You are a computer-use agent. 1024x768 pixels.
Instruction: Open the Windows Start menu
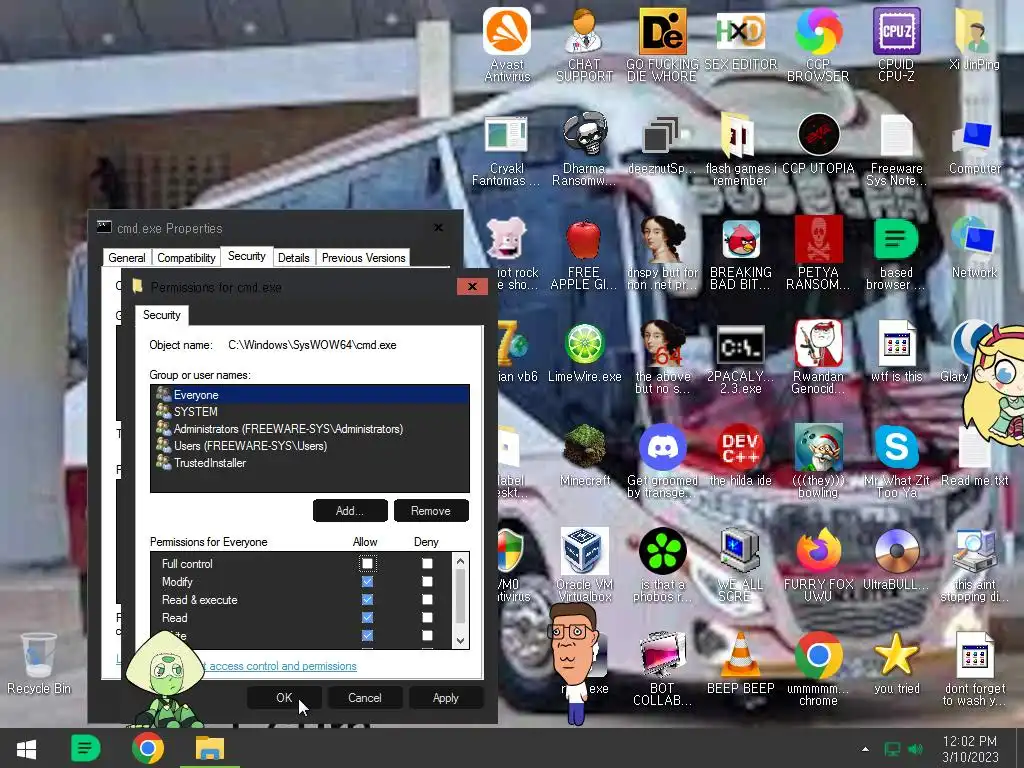(x=26, y=748)
